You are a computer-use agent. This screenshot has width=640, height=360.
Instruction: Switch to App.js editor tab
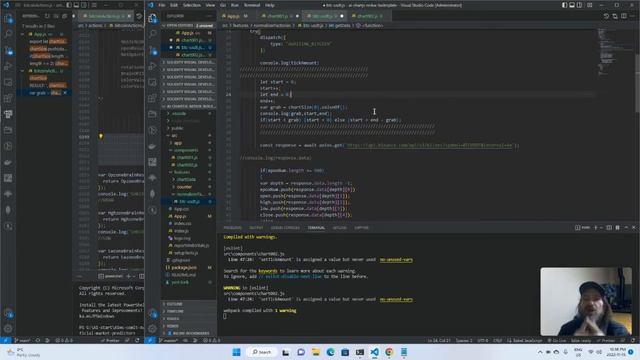(236, 16)
